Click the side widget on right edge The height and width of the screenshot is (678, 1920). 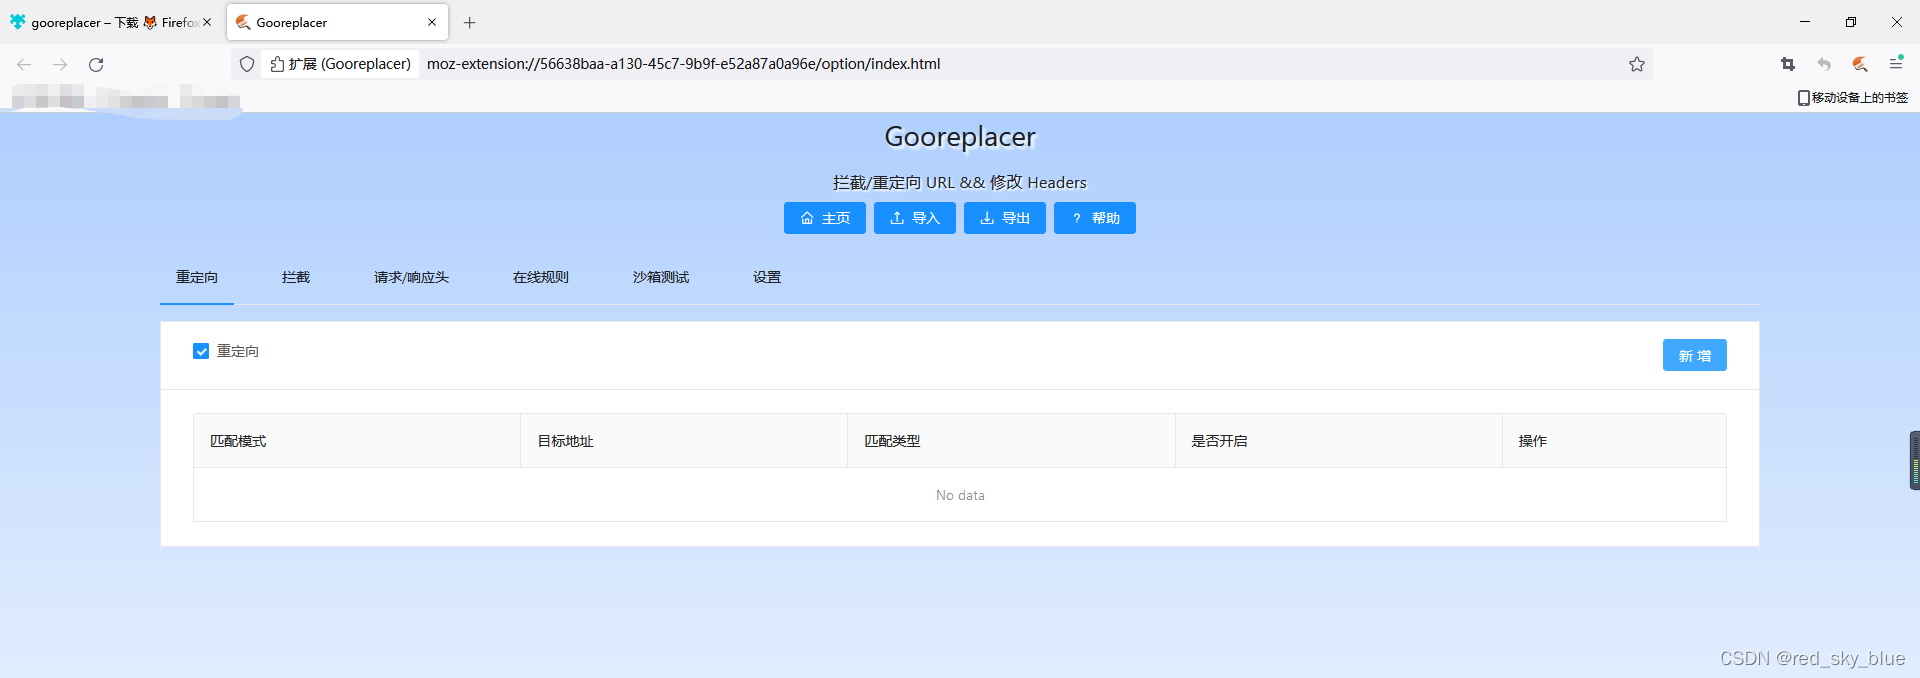(x=1914, y=460)
